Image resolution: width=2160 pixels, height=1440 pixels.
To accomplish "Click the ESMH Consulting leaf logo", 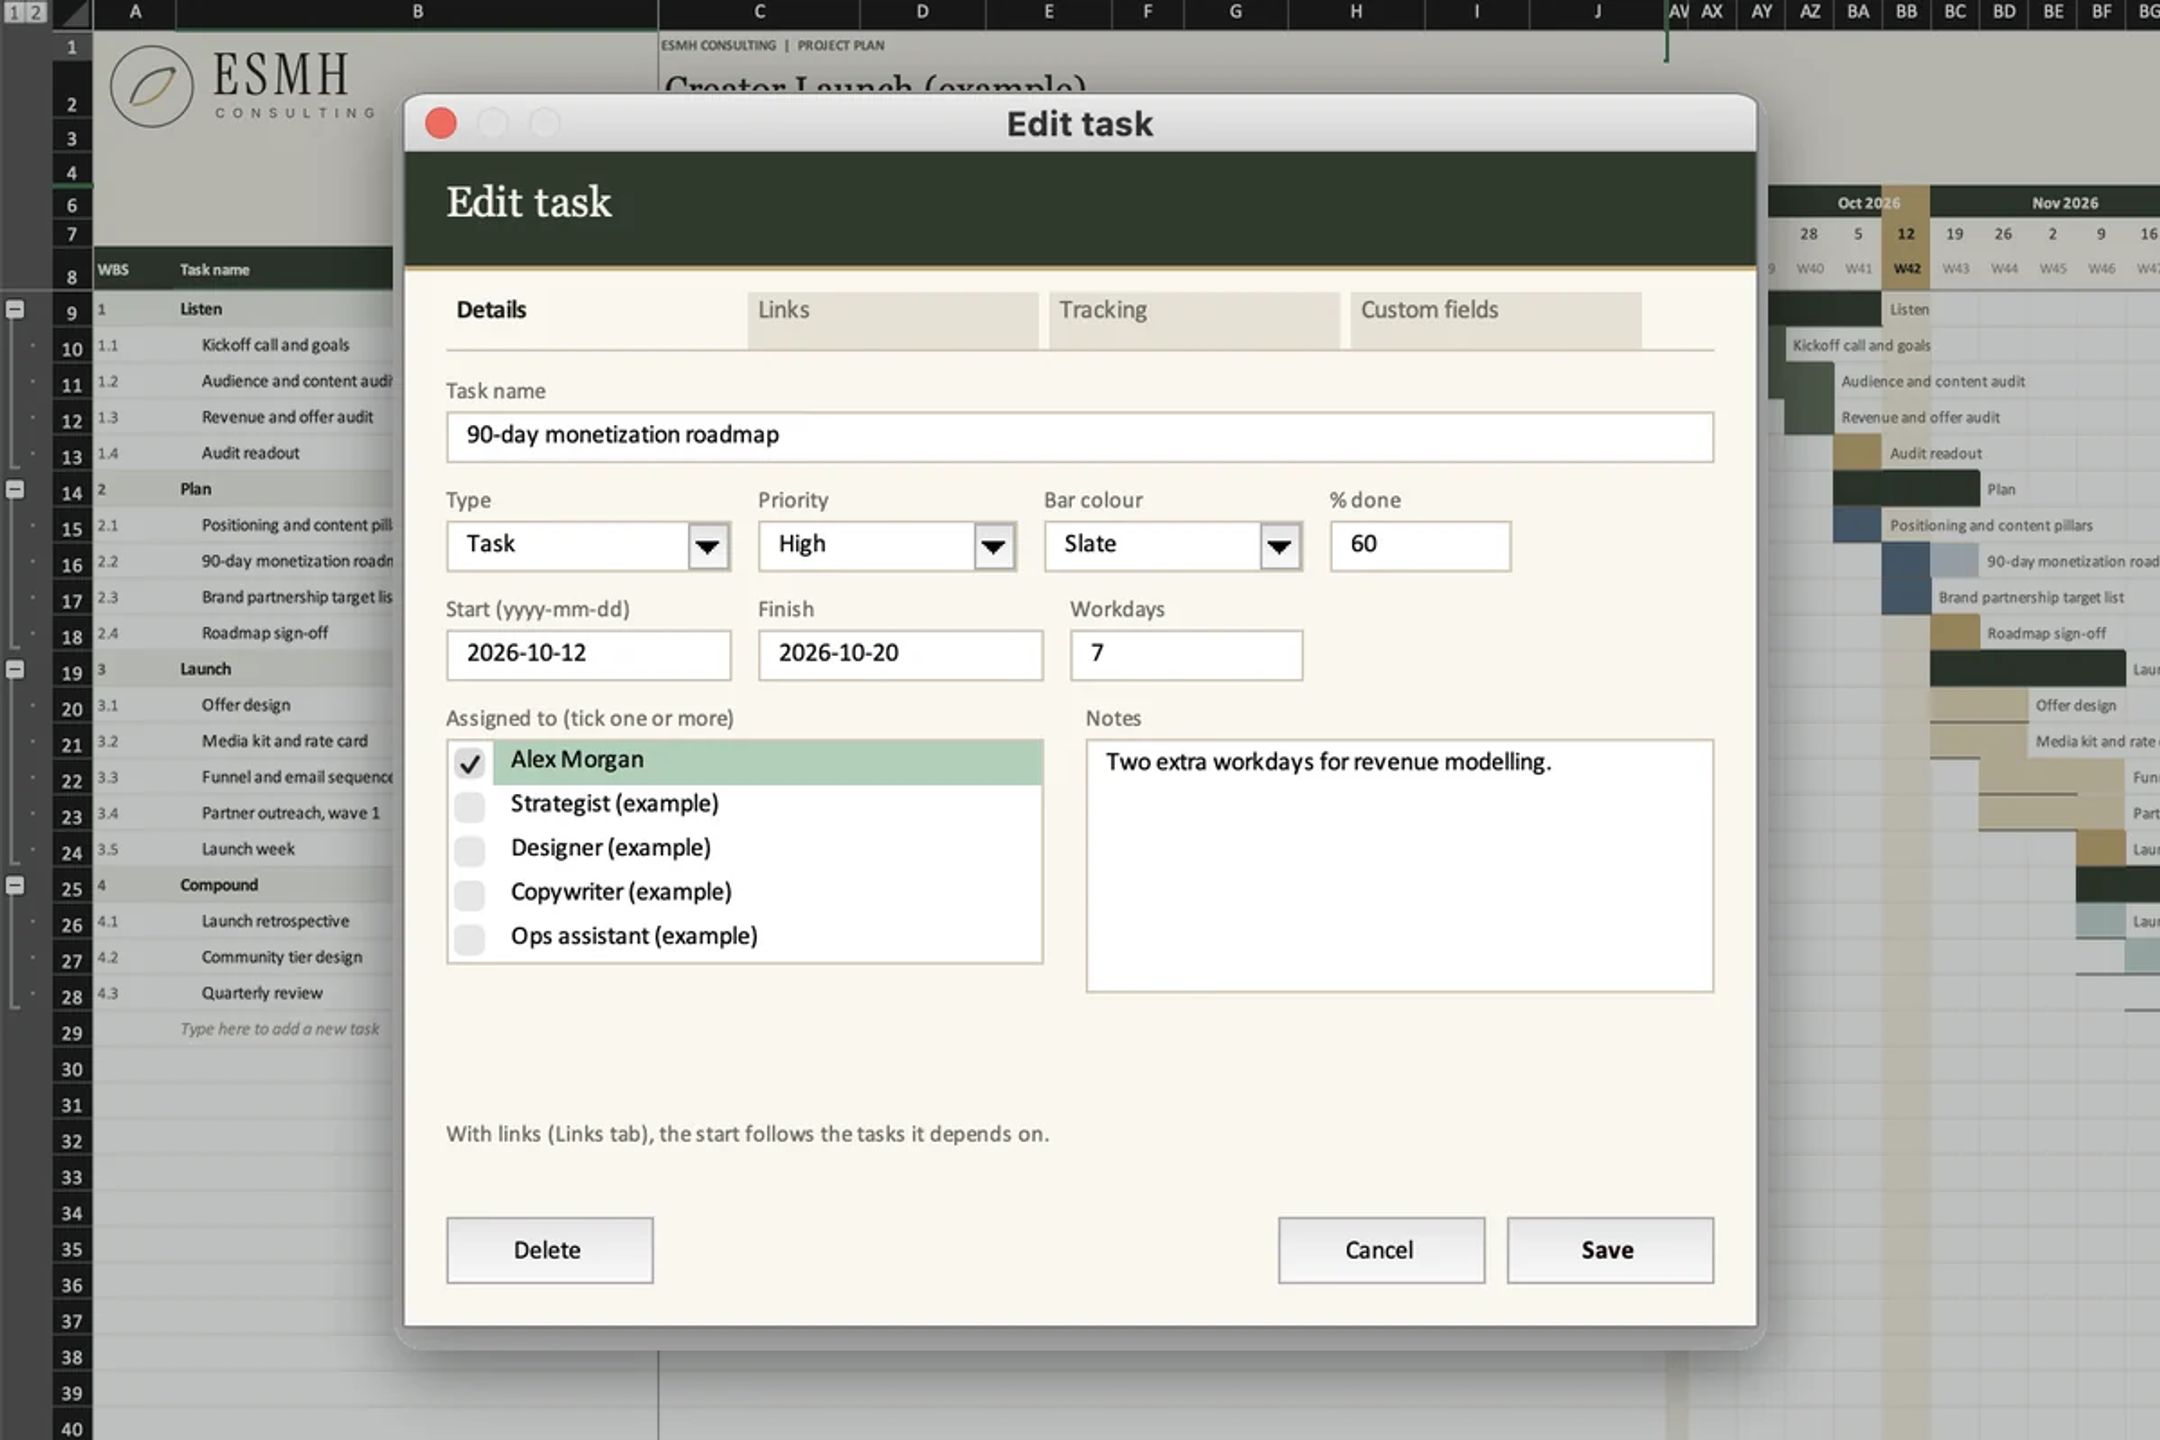I will (x=151, y=86).
